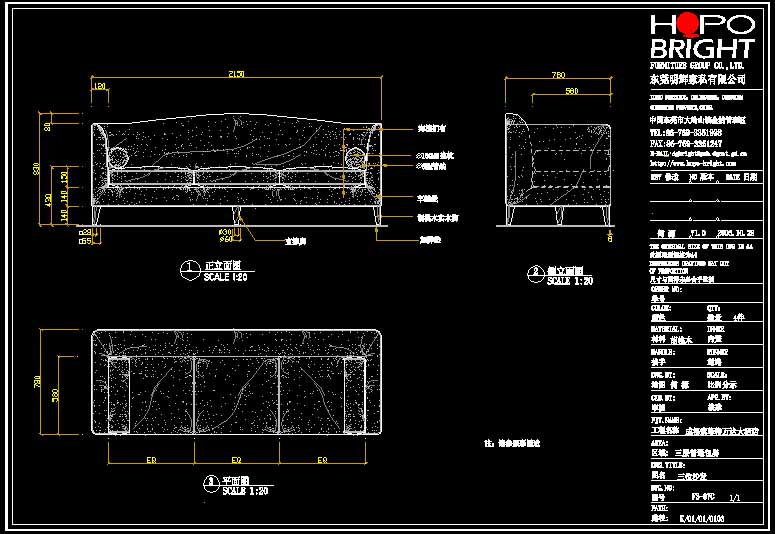775x534 pixels.
Task: Click the circled number 2 view marker
Action: point(536,274)
